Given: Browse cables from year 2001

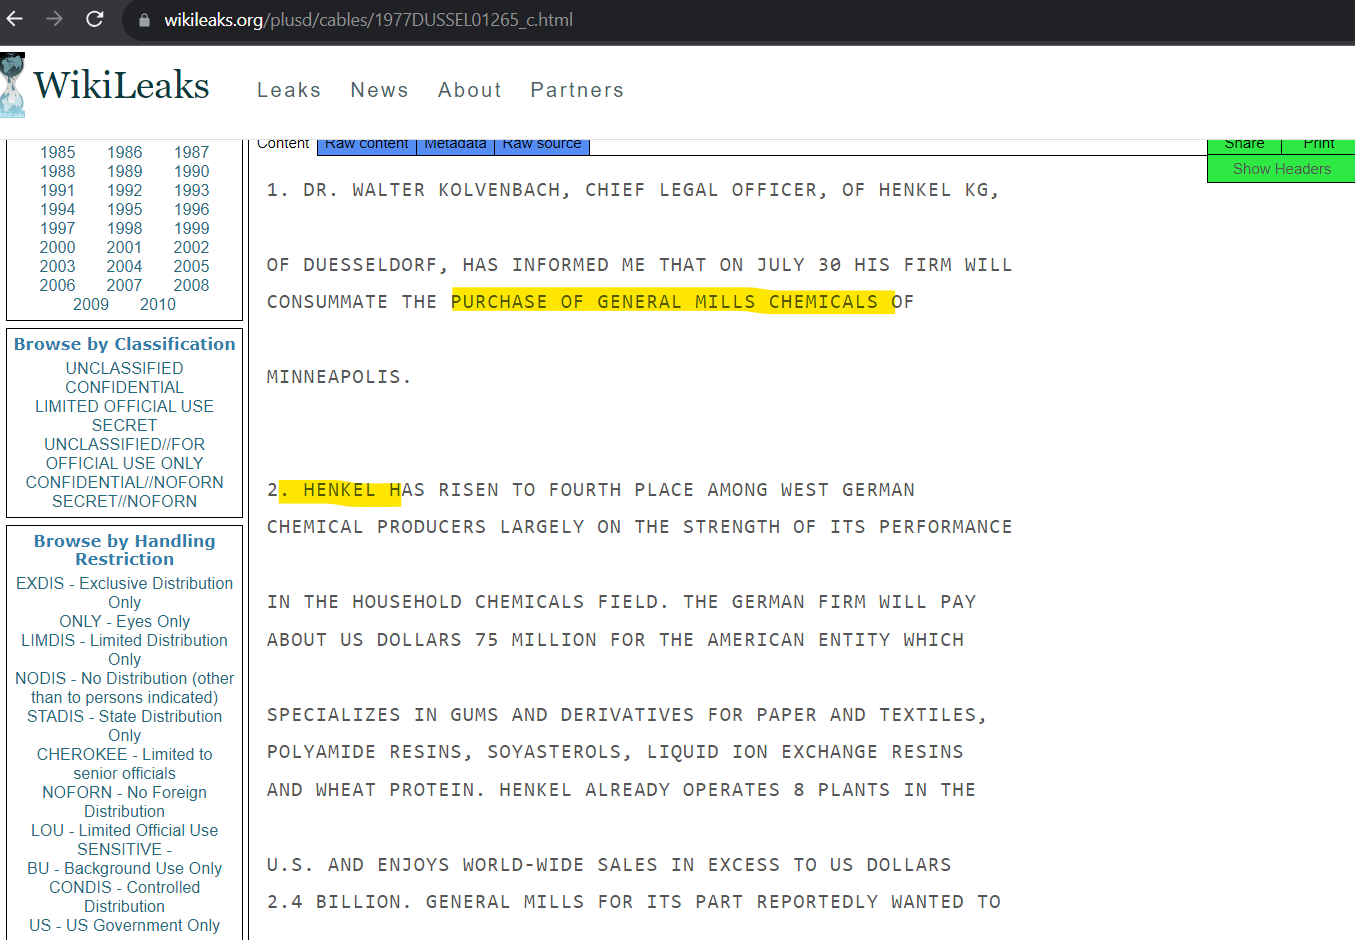Looking at the screenshot, I should point(125,247).
